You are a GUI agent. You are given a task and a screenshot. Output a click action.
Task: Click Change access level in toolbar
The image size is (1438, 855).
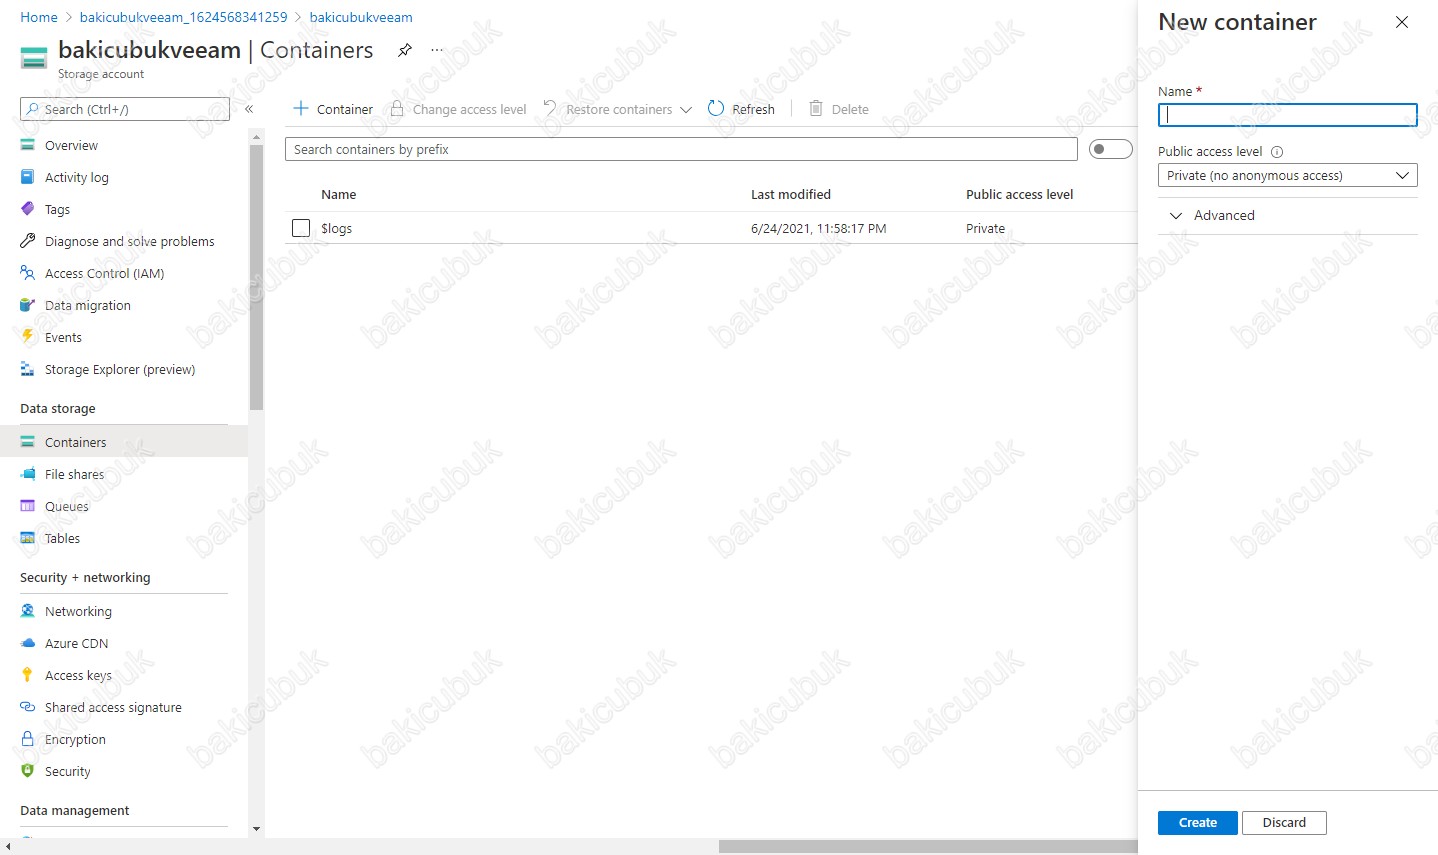(x=458, y=109)
